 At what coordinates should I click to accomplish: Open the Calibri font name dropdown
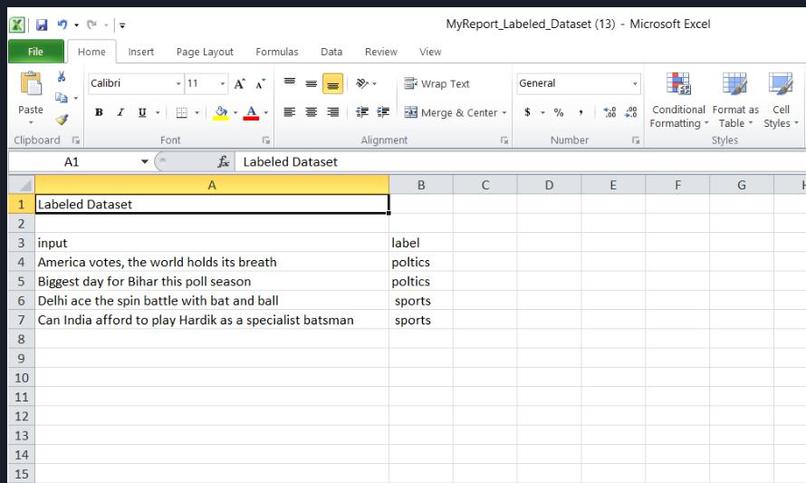(178, 84)
